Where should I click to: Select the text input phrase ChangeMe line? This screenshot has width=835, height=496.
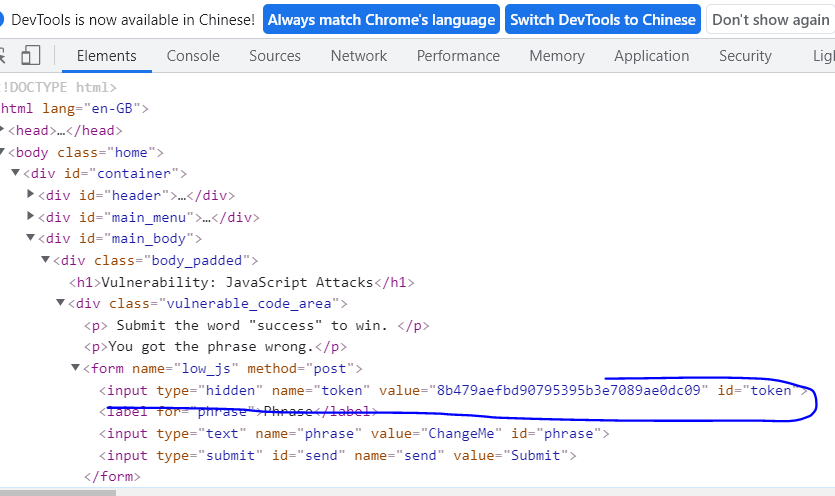[354, 434]
